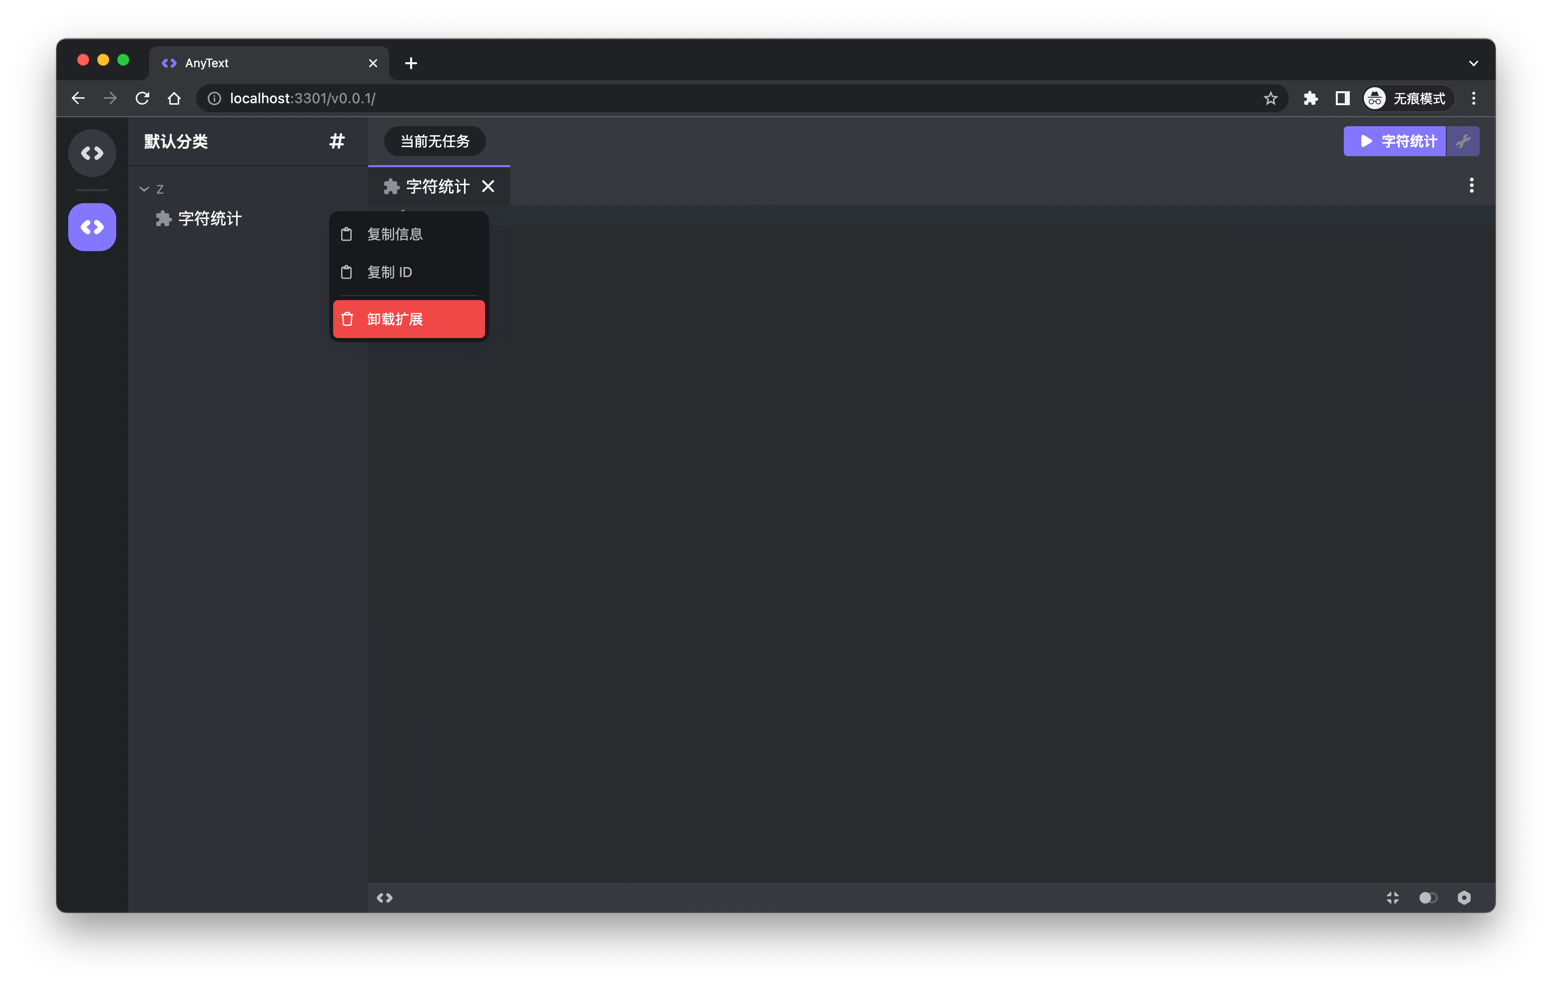The height and width of the screenshot is (987, 1552).
Task: Select the AnyText browser tab
Action: click(x=268, y=63)
